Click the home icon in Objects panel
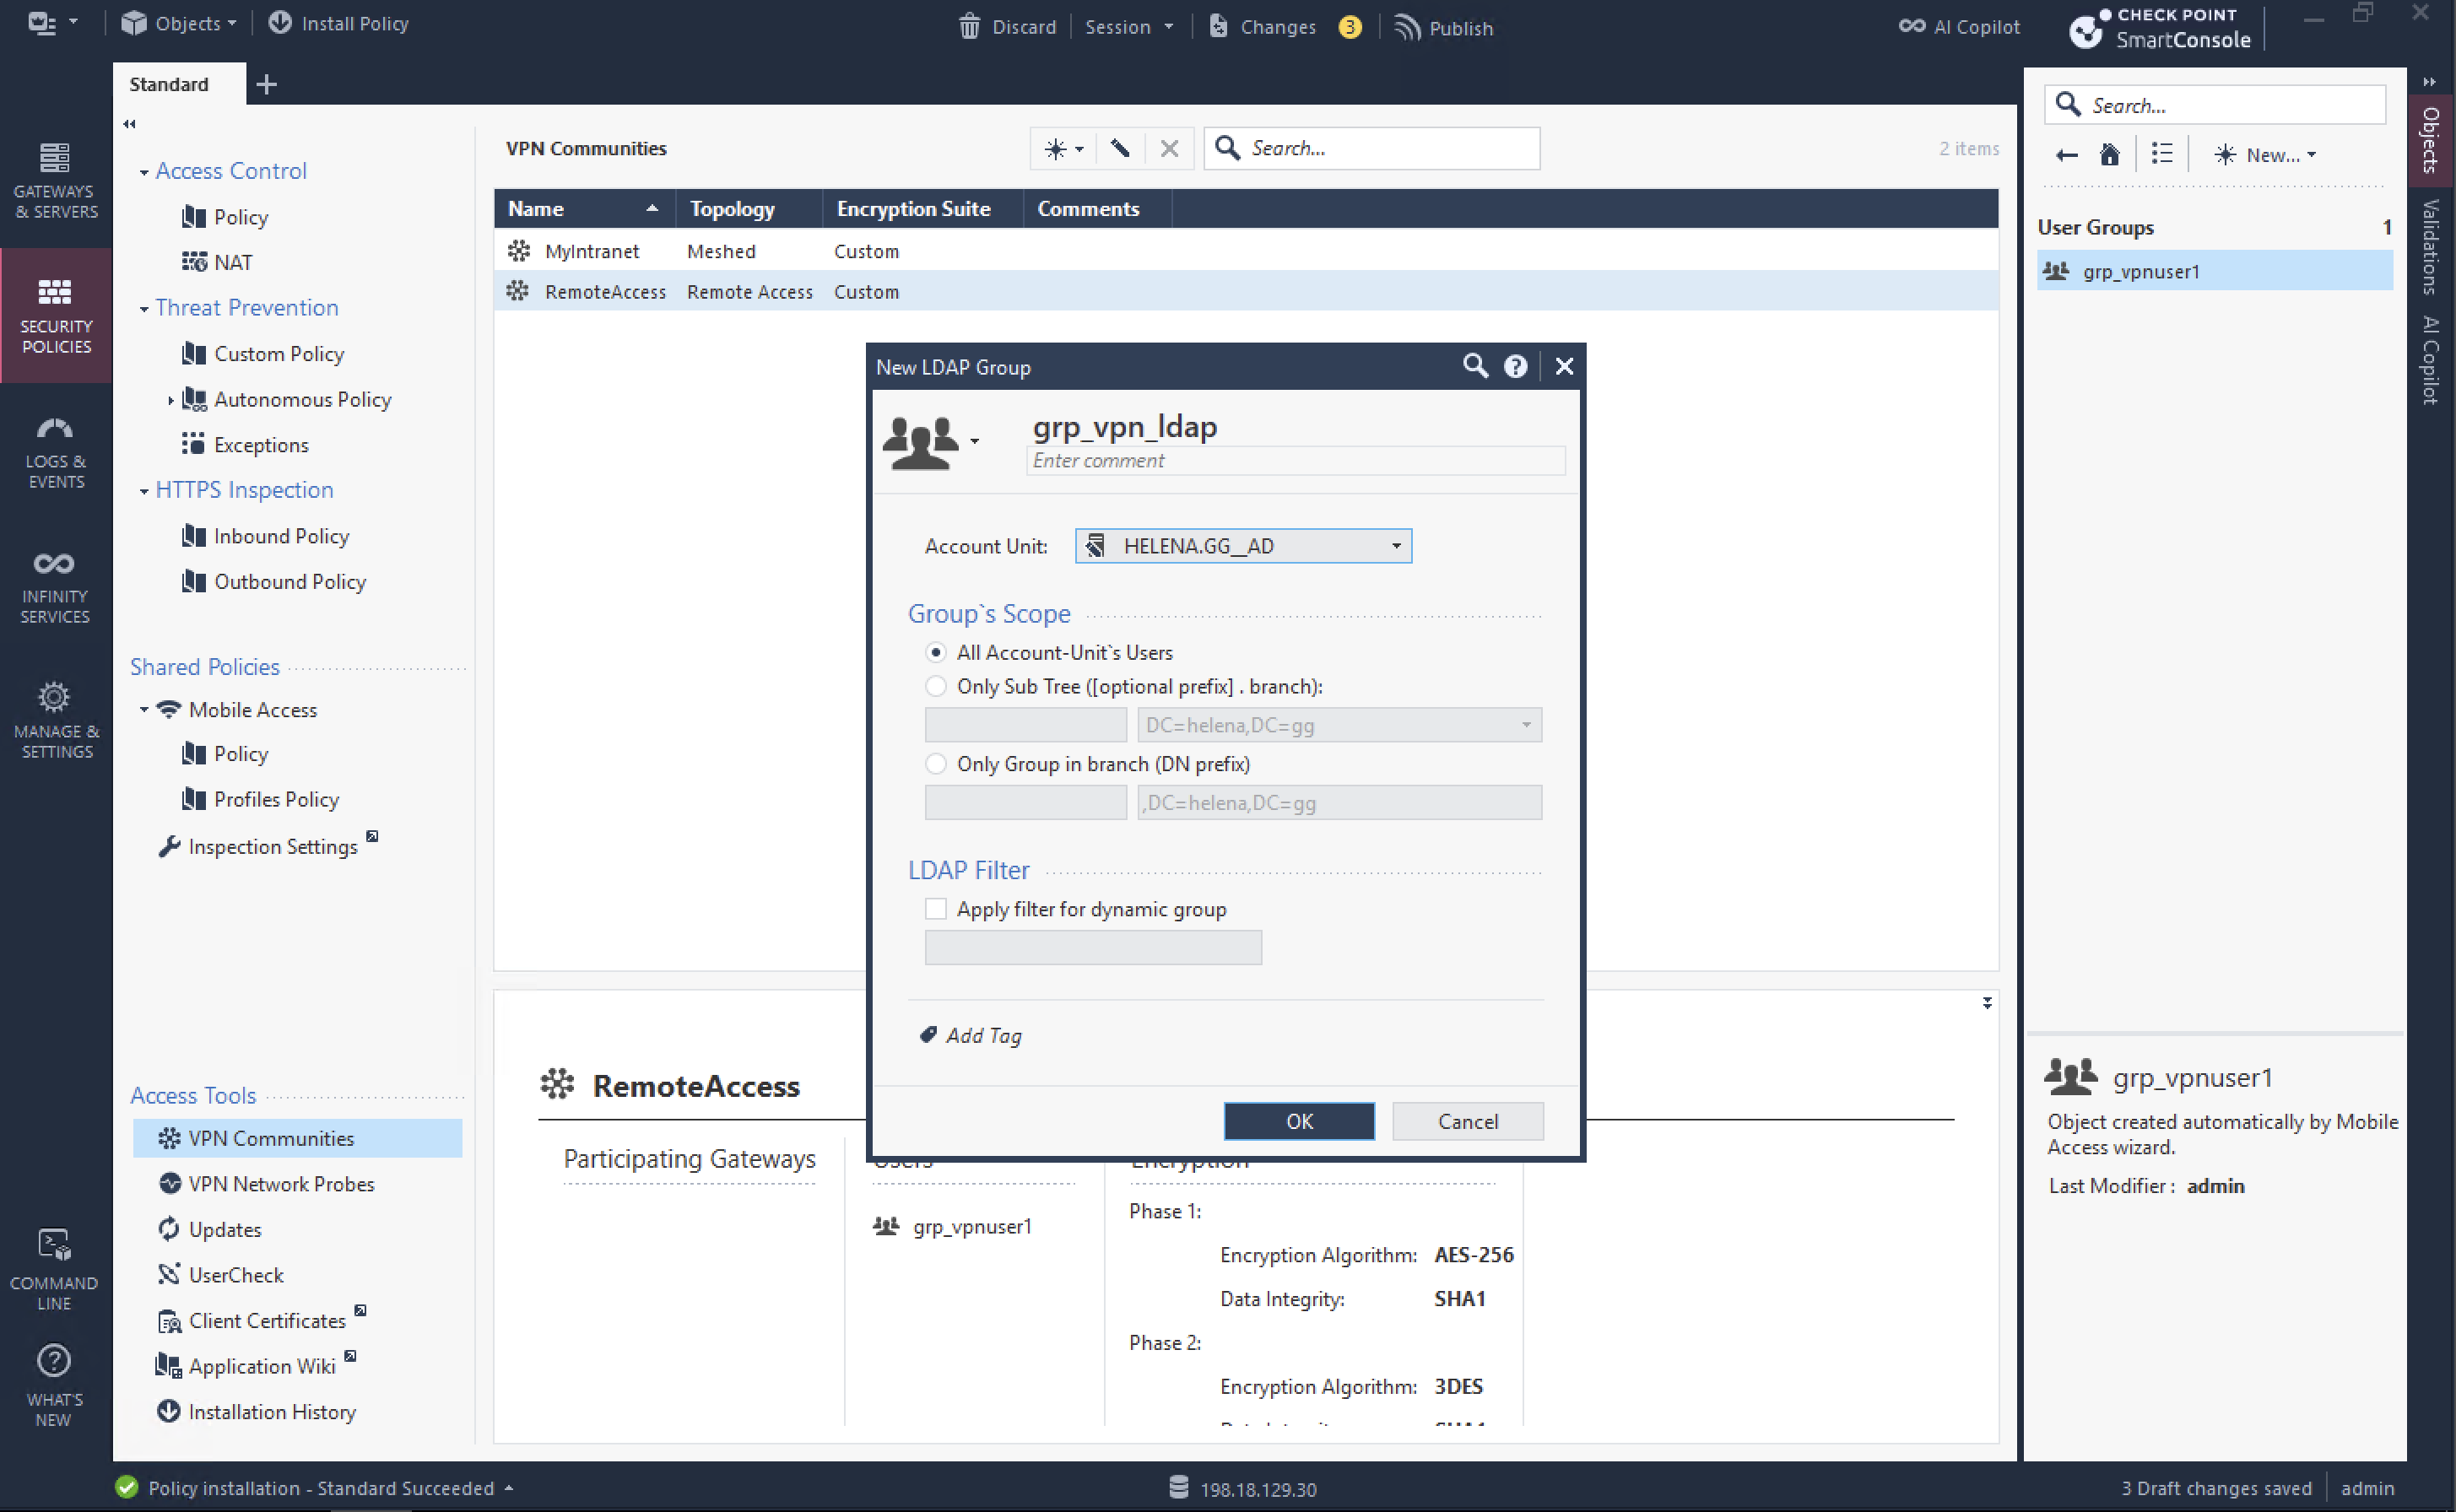Viewport: 2456px width, 1512px height. click(2109, 155)
